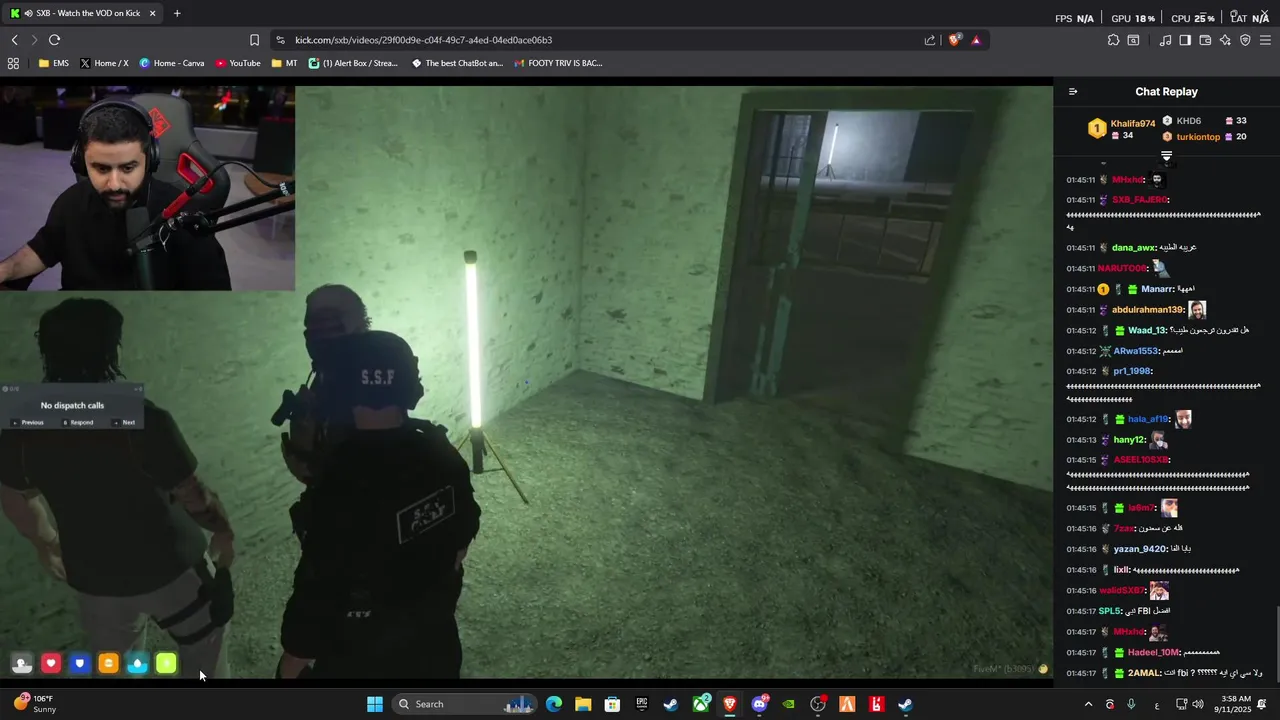Open the FOOTY TRIV IS BAC bookmark
The height and width of the screenshot is (720, 1280).
(x=558, y=63)
